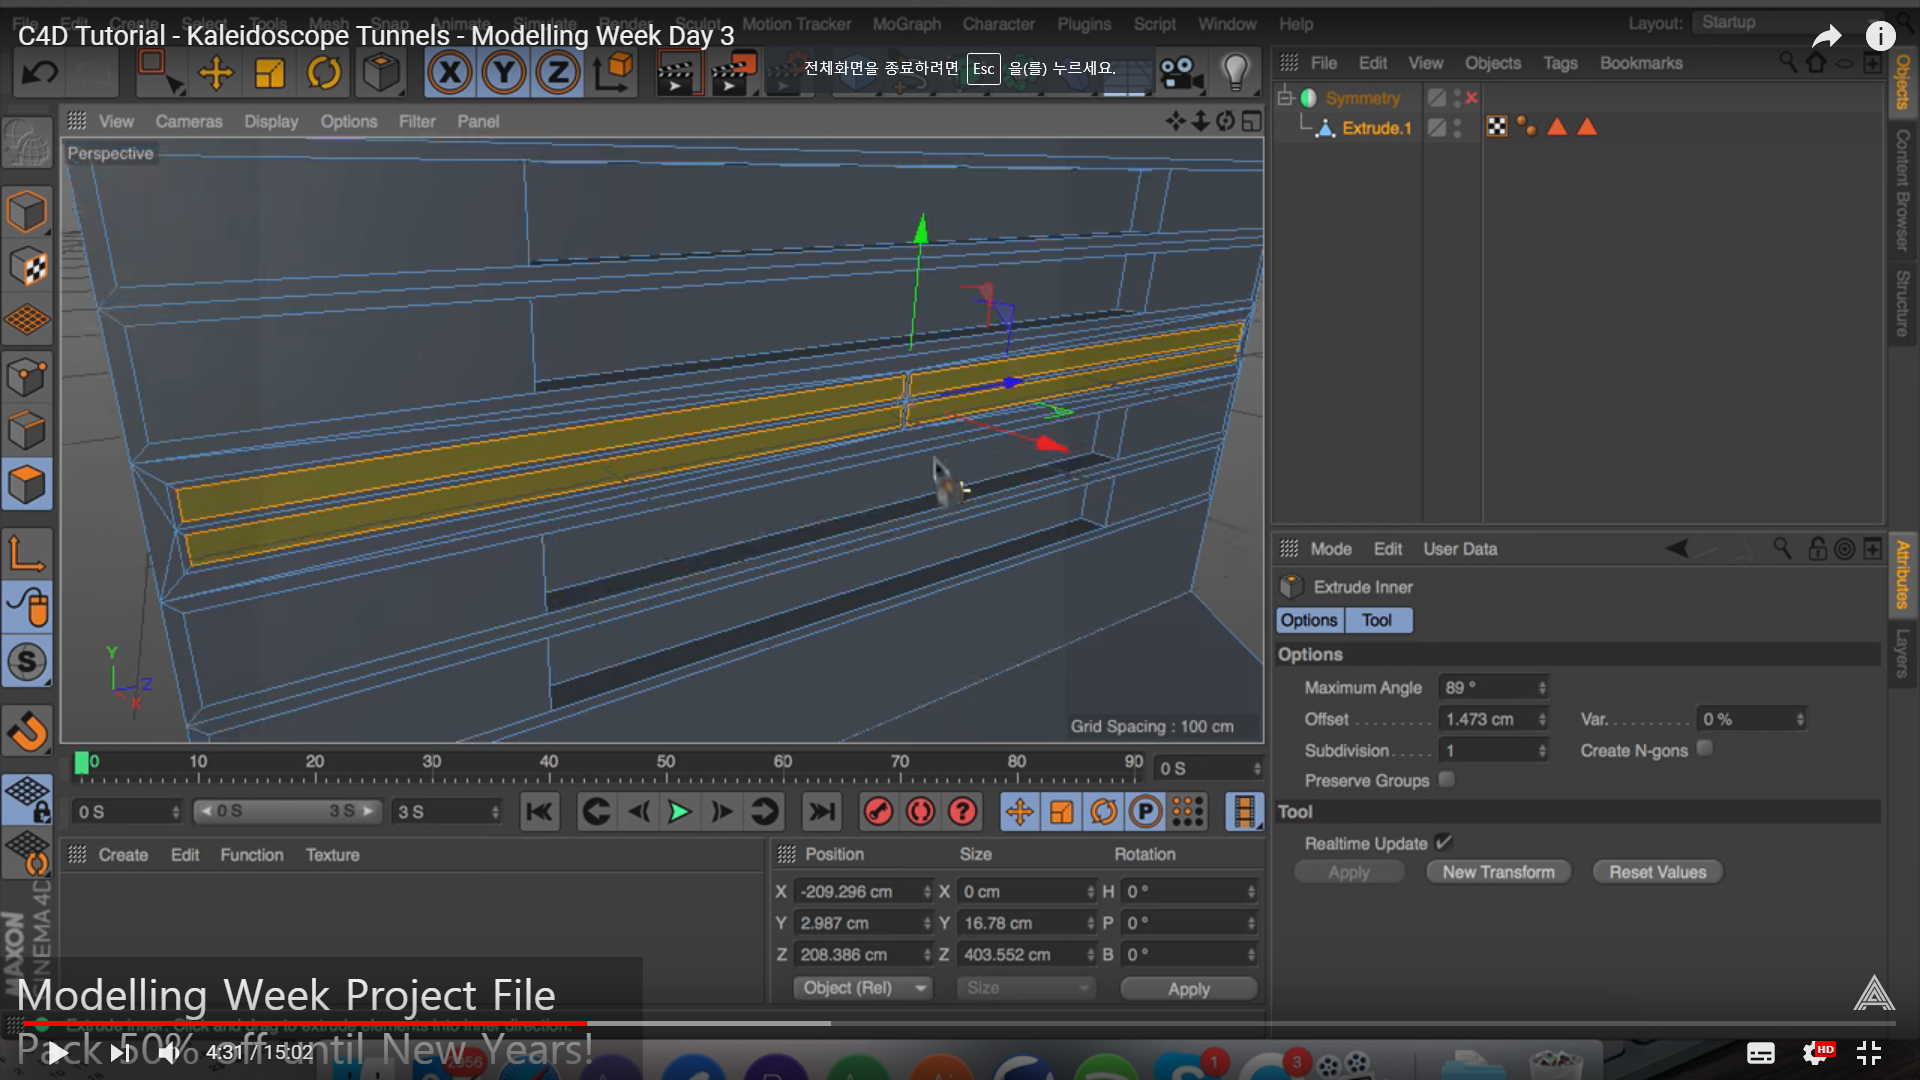Select the Symmetry object in the tree

click(1362, 98)
